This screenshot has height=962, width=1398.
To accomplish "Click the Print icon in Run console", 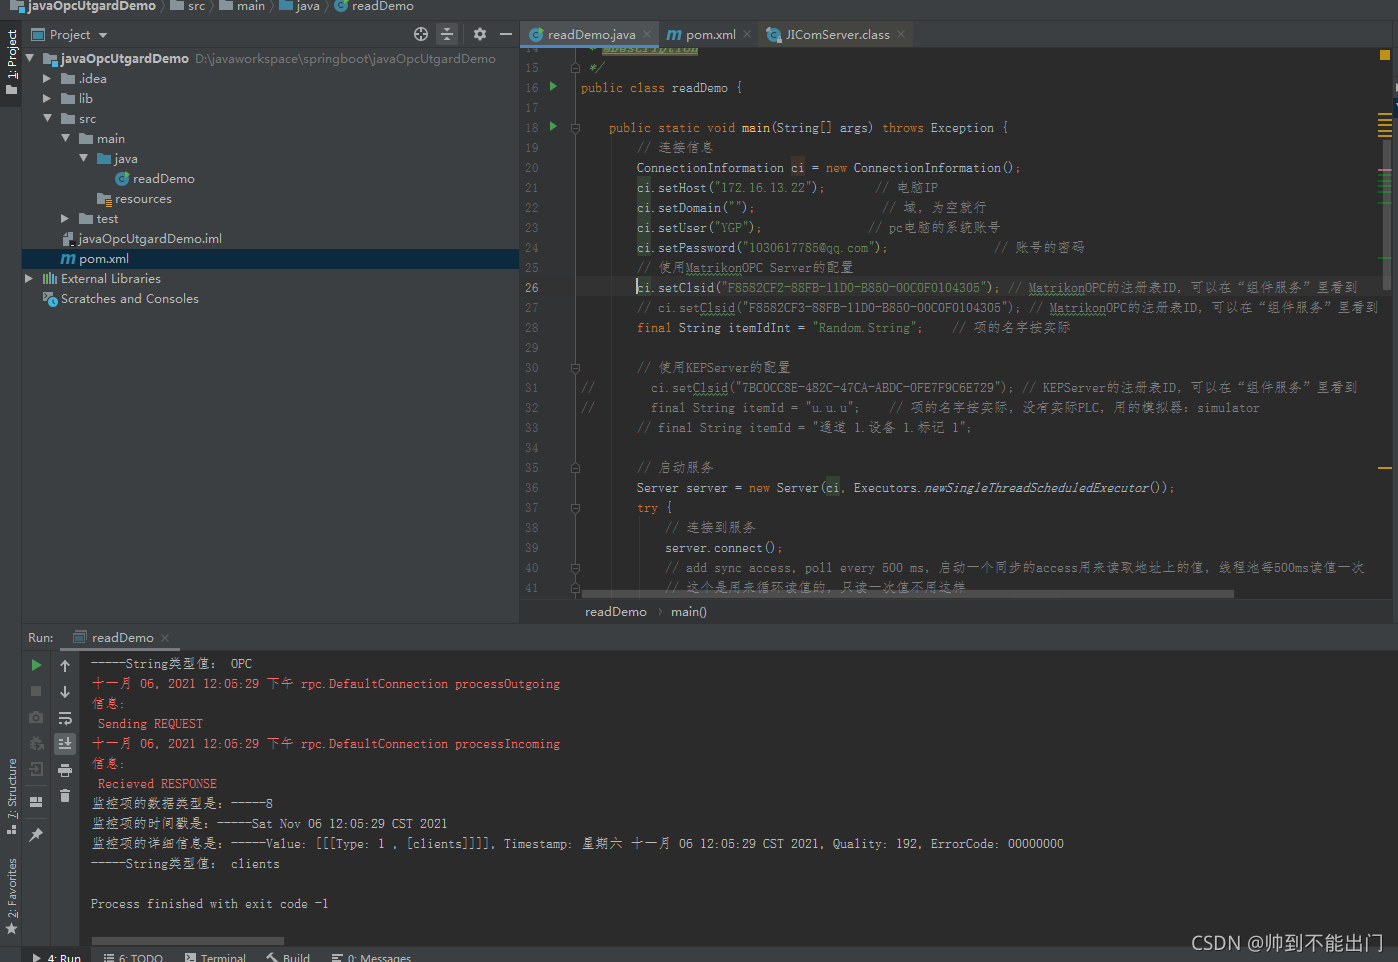I will pos(65,770).
